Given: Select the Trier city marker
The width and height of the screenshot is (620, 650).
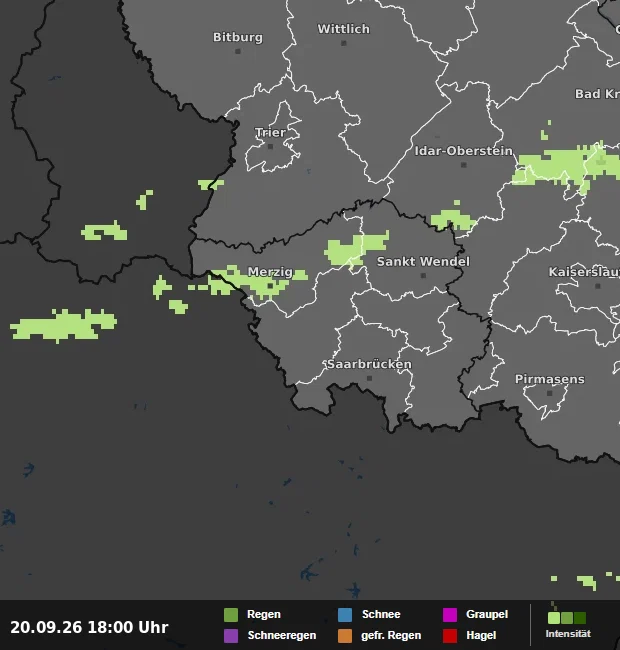Looking at the screenshot, I should (x=271, y=146).
